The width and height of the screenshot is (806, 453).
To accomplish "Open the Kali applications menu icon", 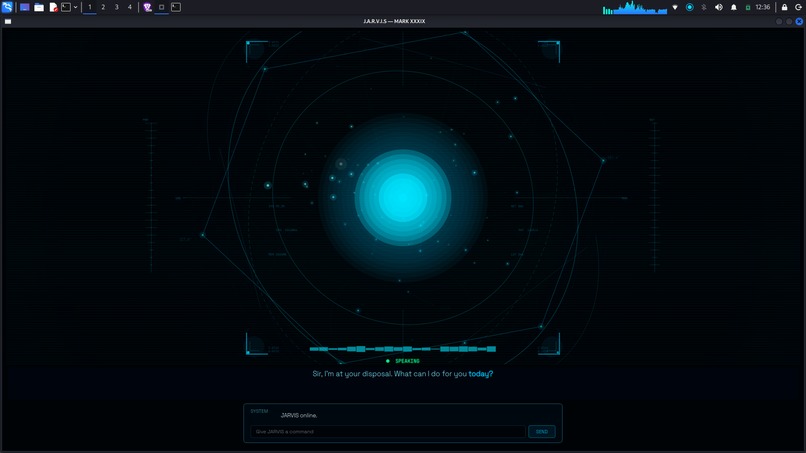I will point(7,7).
